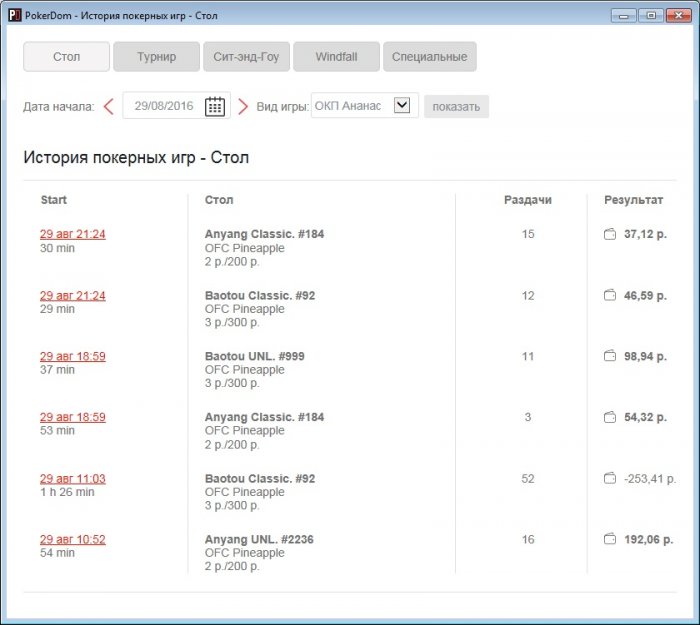
Task: Click heading История покерных игр - Стол
Action: [136, 158]
